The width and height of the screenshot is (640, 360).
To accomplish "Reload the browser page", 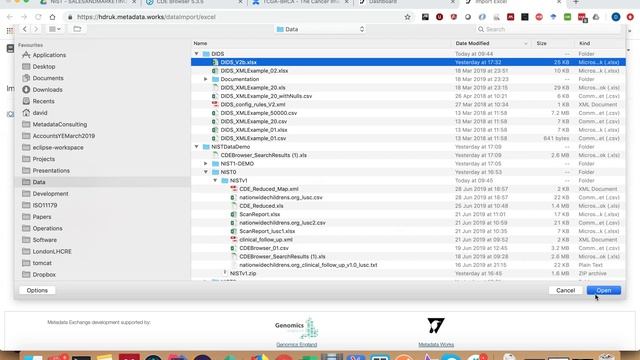I will pyautogui.click(x=38, y=17).
